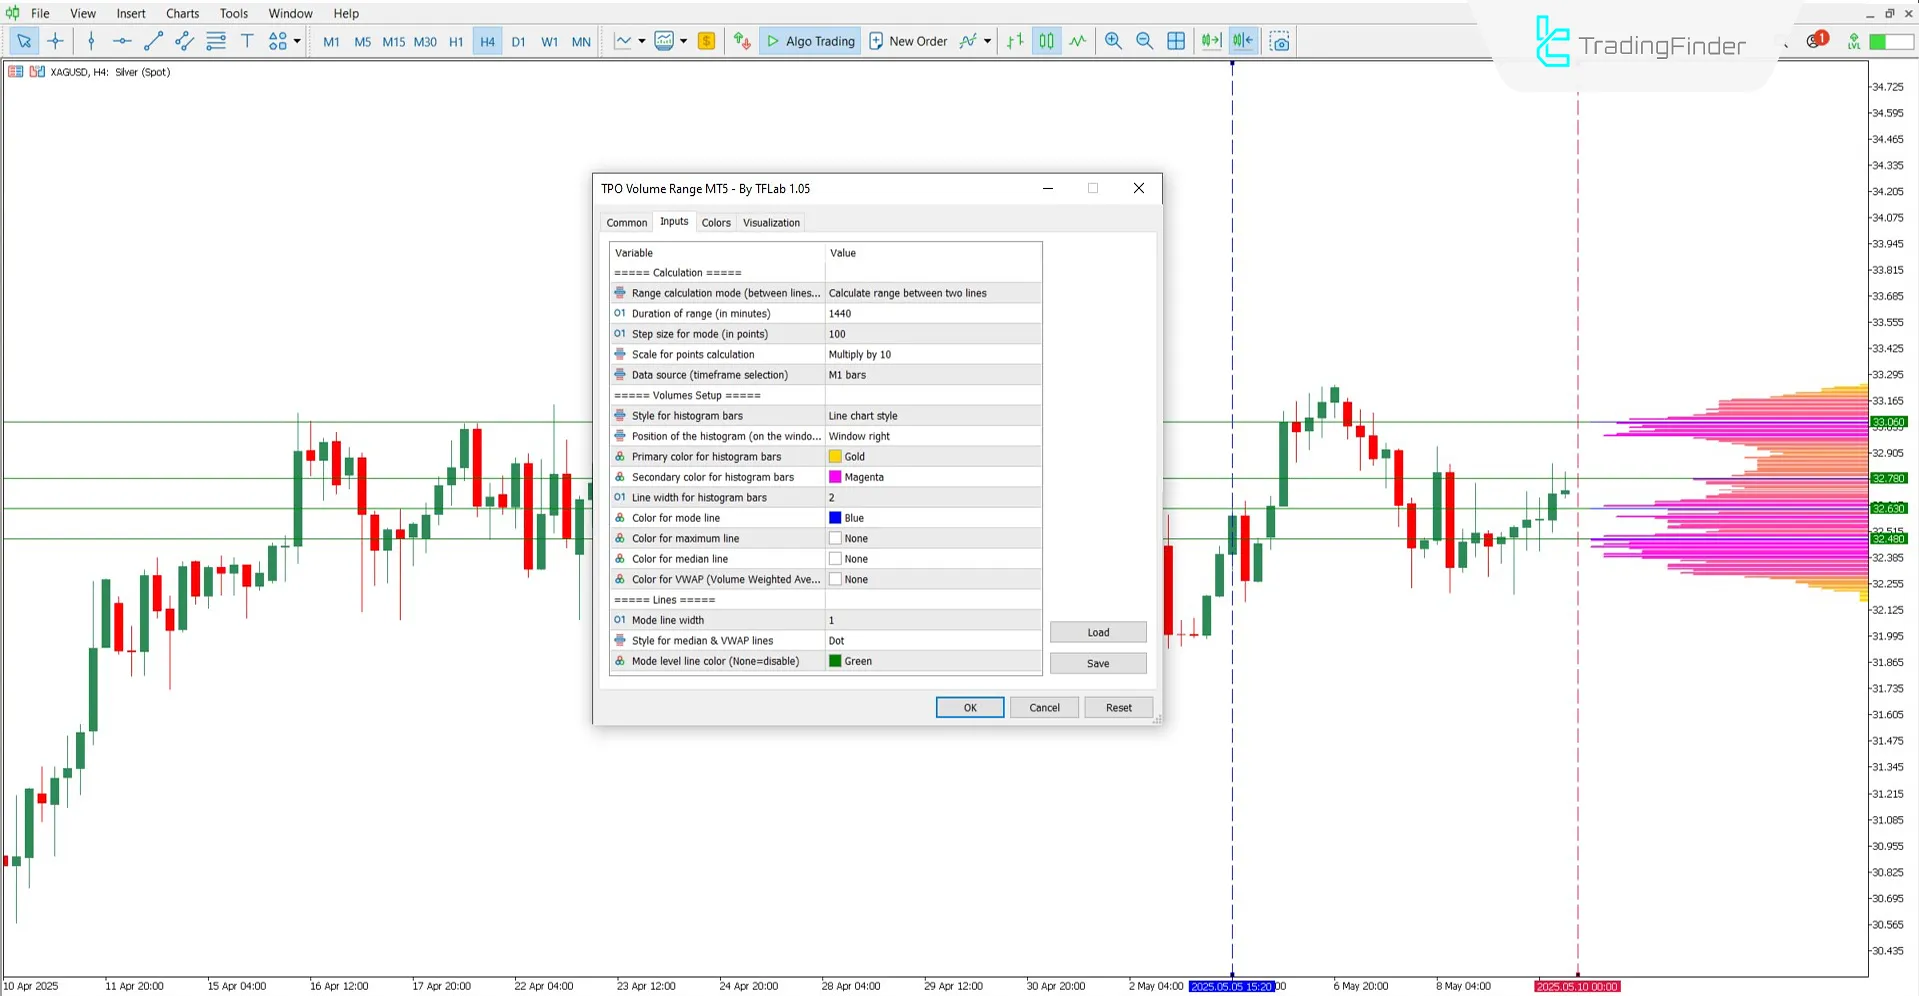Enable chart shift from right edge
The height and width of the screenshot is (996, 1919).
(1242, 41)
